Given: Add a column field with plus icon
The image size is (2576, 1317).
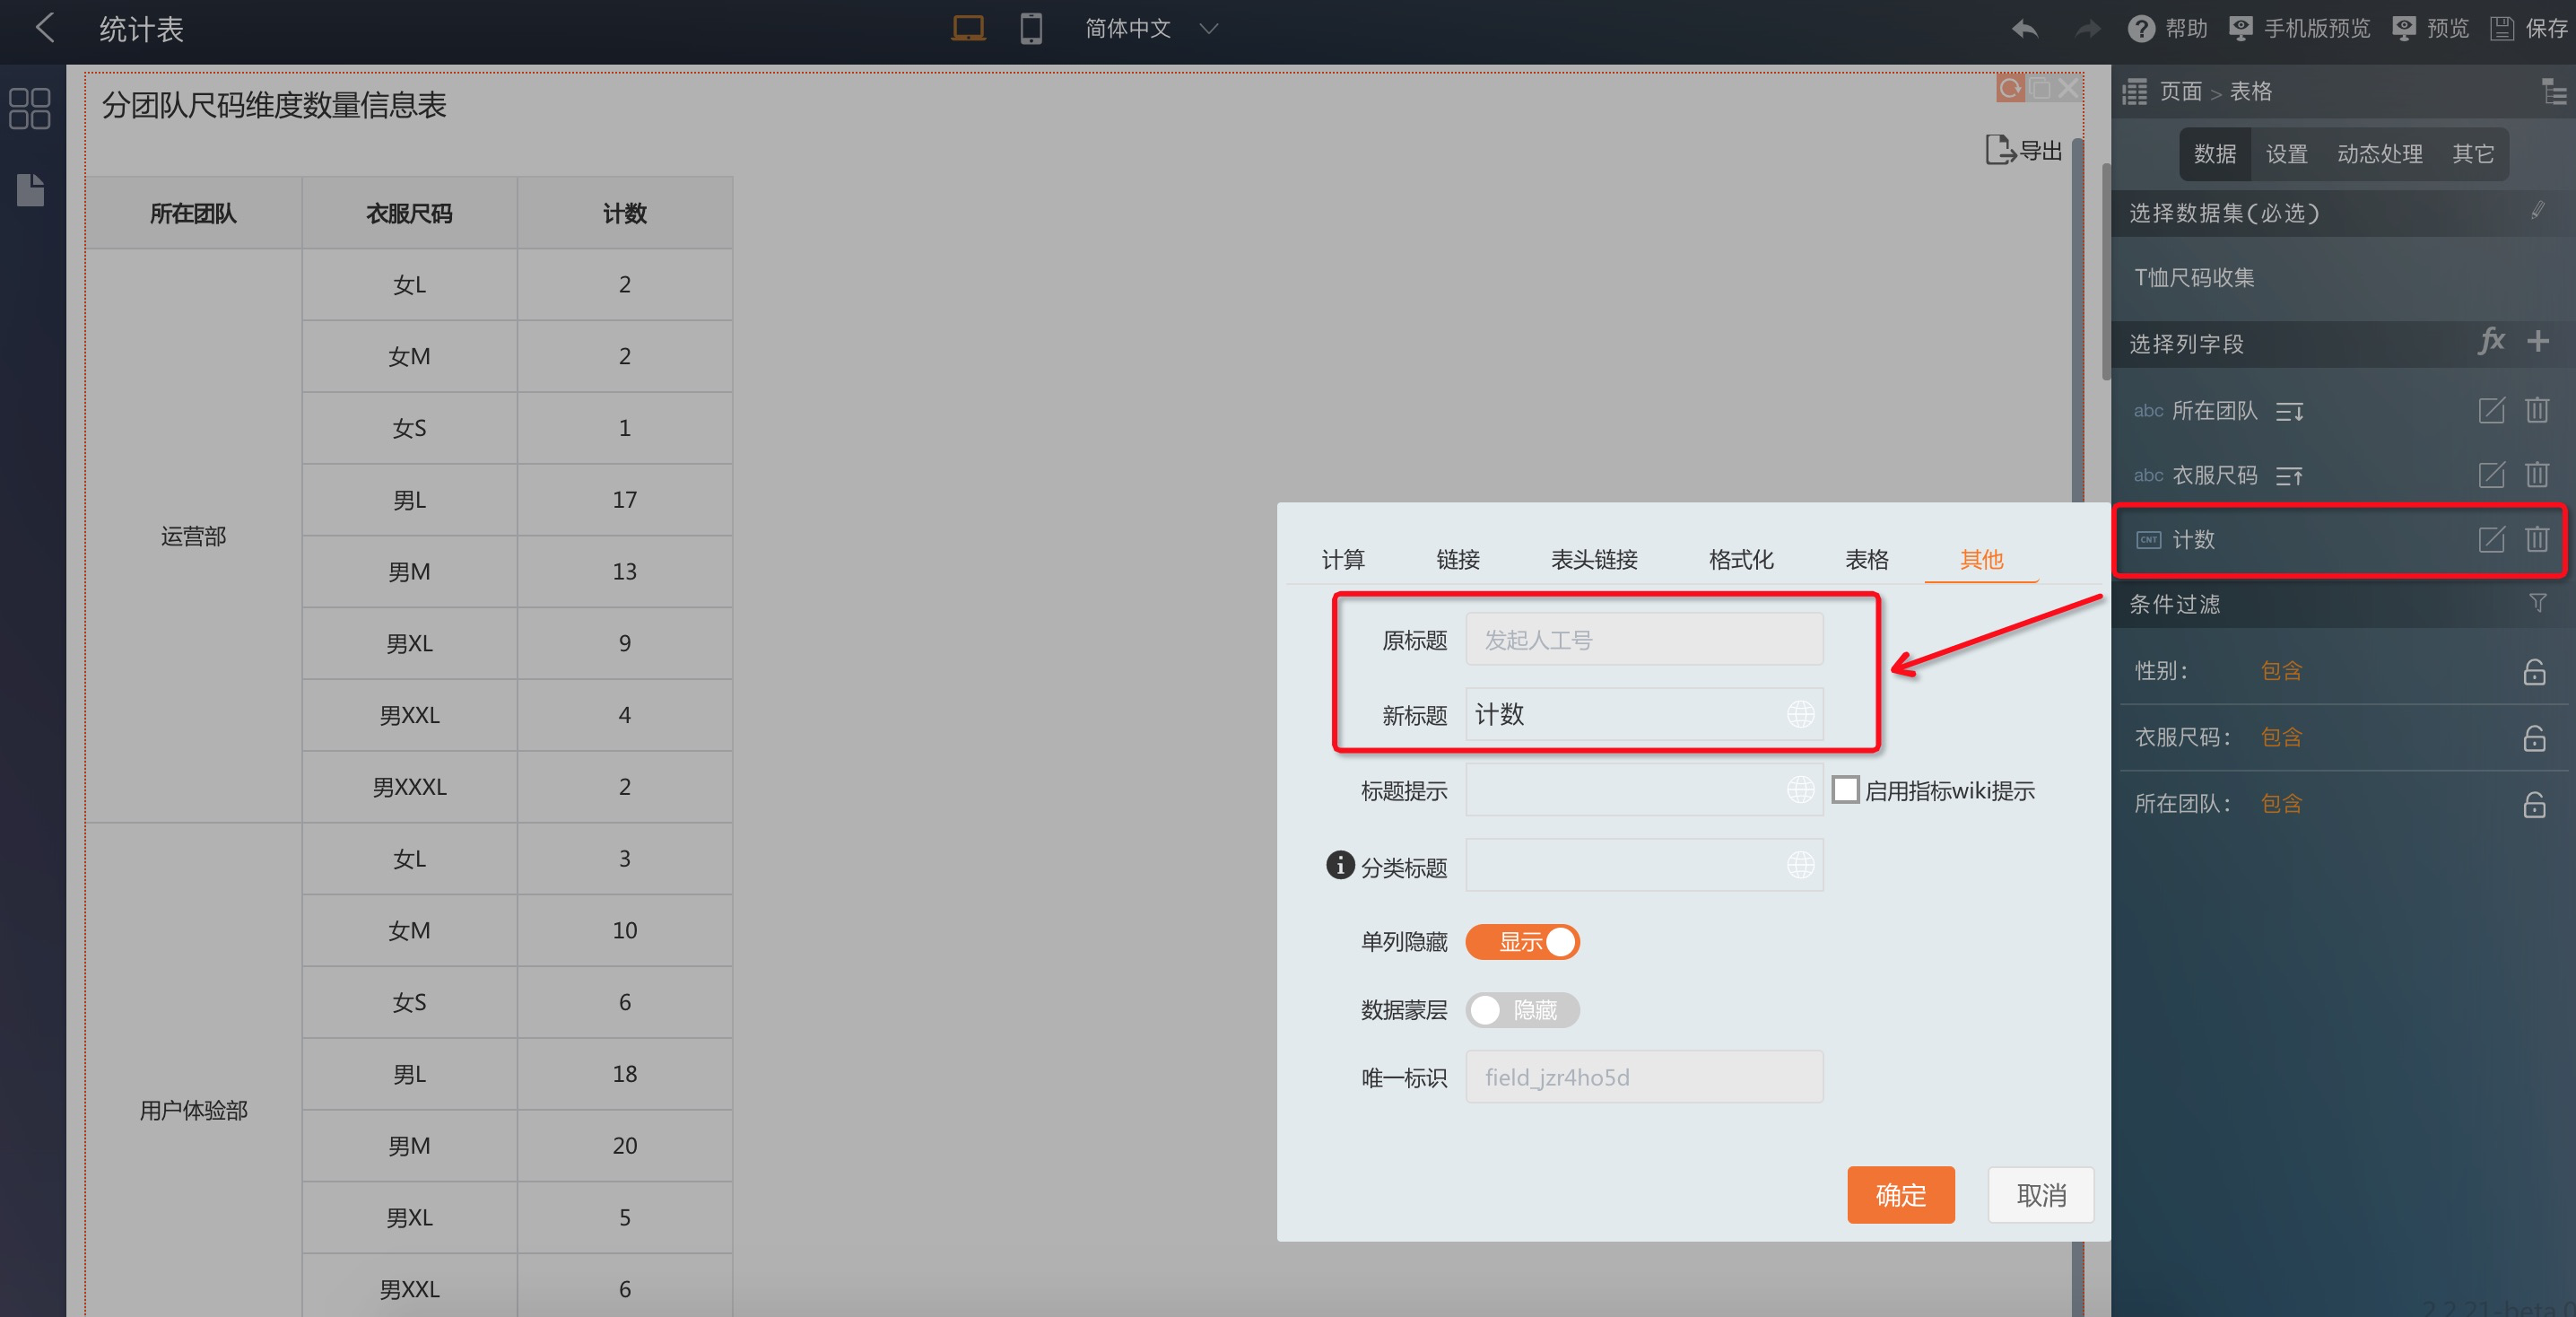Looking at the screenshot, I should point(2538,341).
